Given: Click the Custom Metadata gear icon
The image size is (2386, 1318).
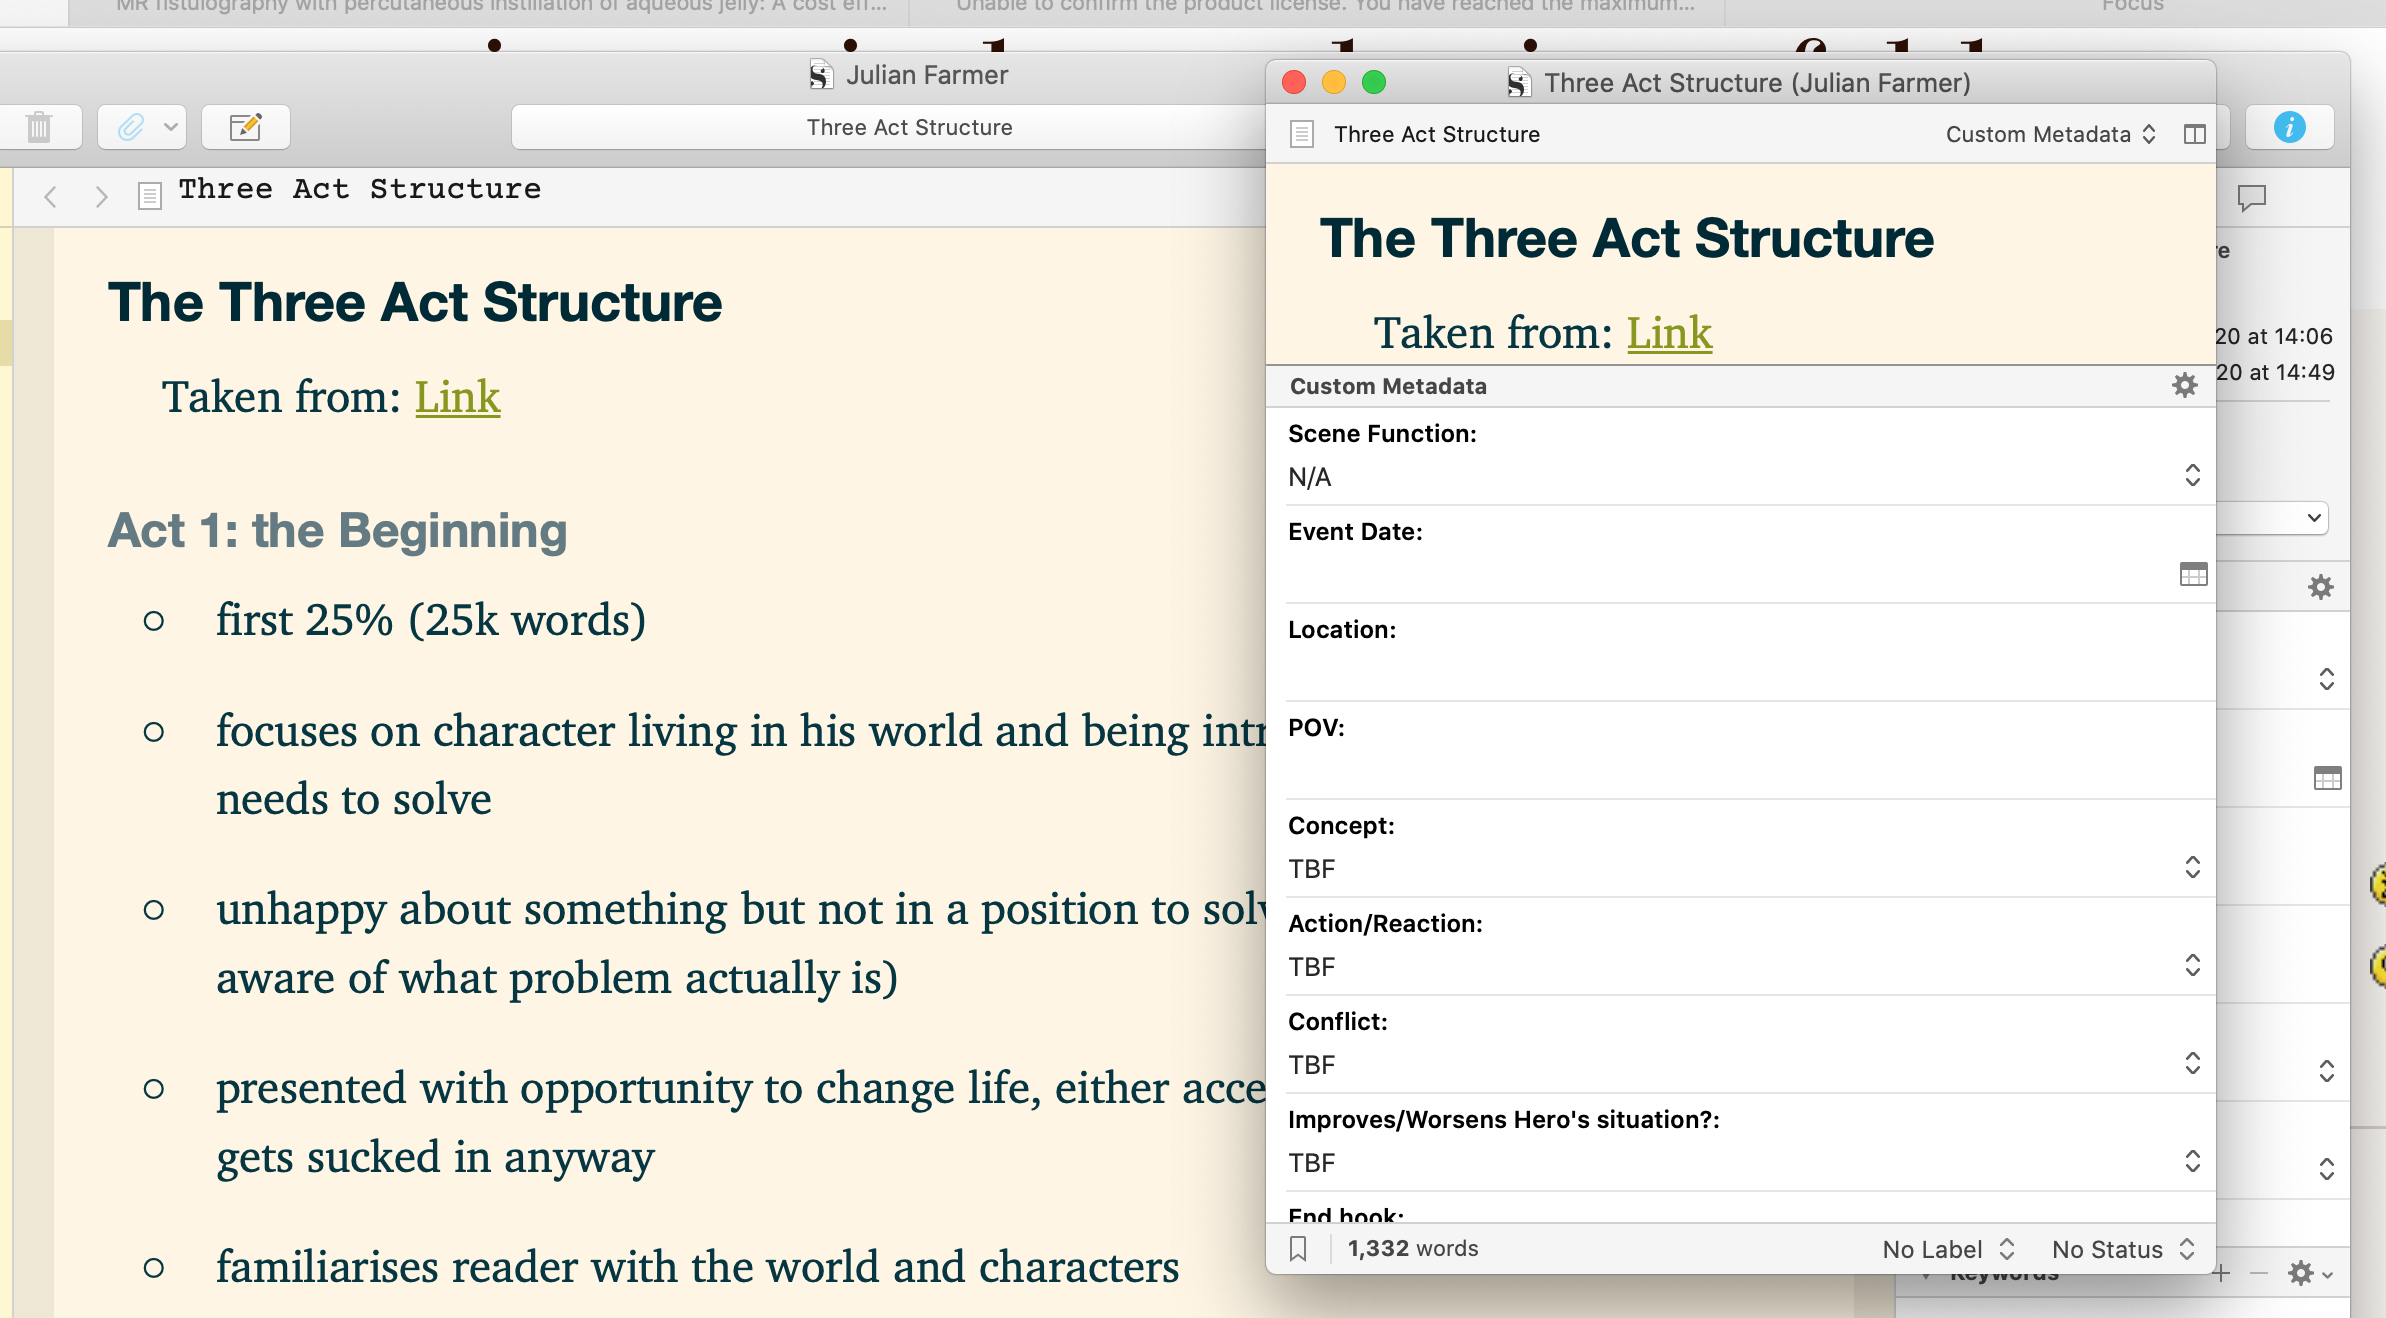Looking at the screenshot, I should [x=2185, y=385].
